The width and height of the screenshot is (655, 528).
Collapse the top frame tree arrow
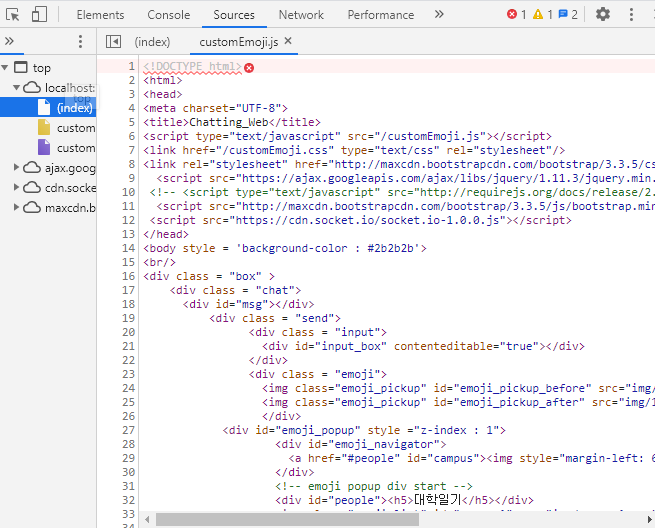coord(5,67)
